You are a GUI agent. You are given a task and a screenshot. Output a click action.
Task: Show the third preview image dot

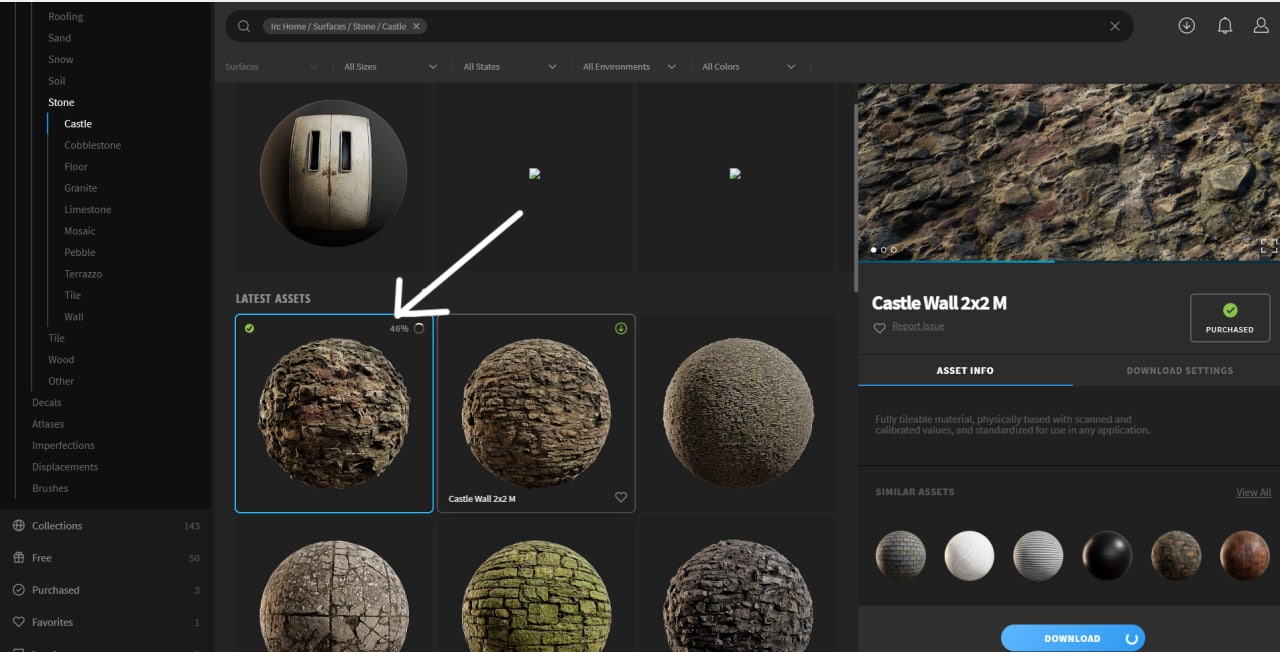coord(893,250)
